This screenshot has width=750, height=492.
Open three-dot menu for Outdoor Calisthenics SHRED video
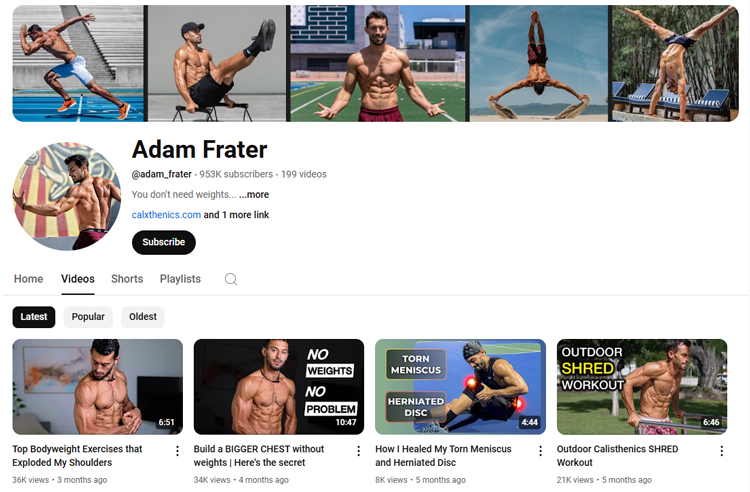click(x=721, y=451)
